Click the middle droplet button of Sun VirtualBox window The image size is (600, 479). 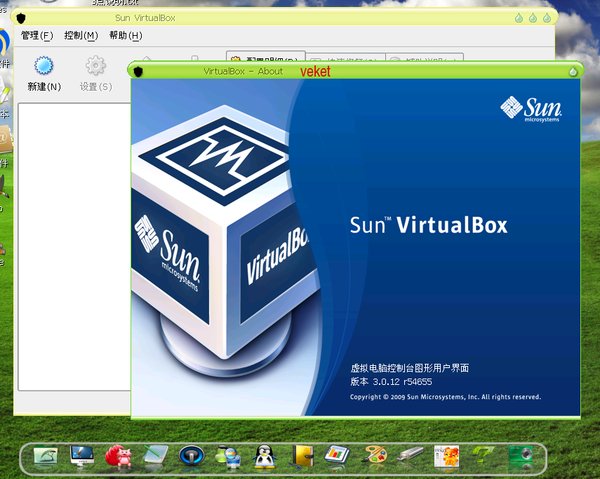click(x=533, y=18)
